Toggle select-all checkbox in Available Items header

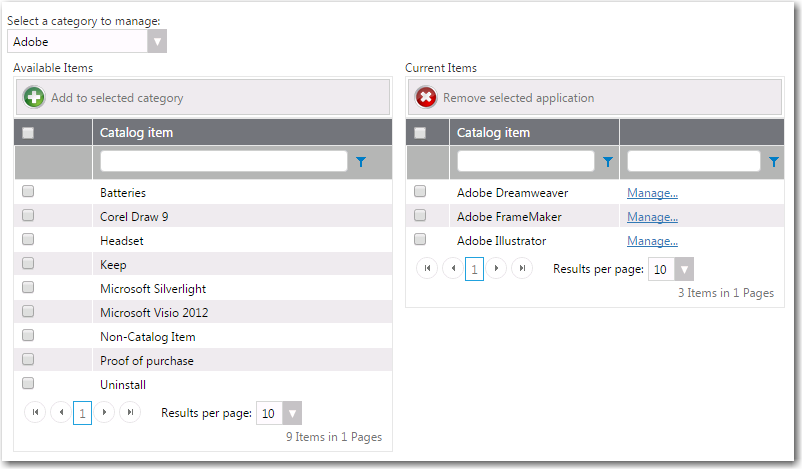point(28,132)
